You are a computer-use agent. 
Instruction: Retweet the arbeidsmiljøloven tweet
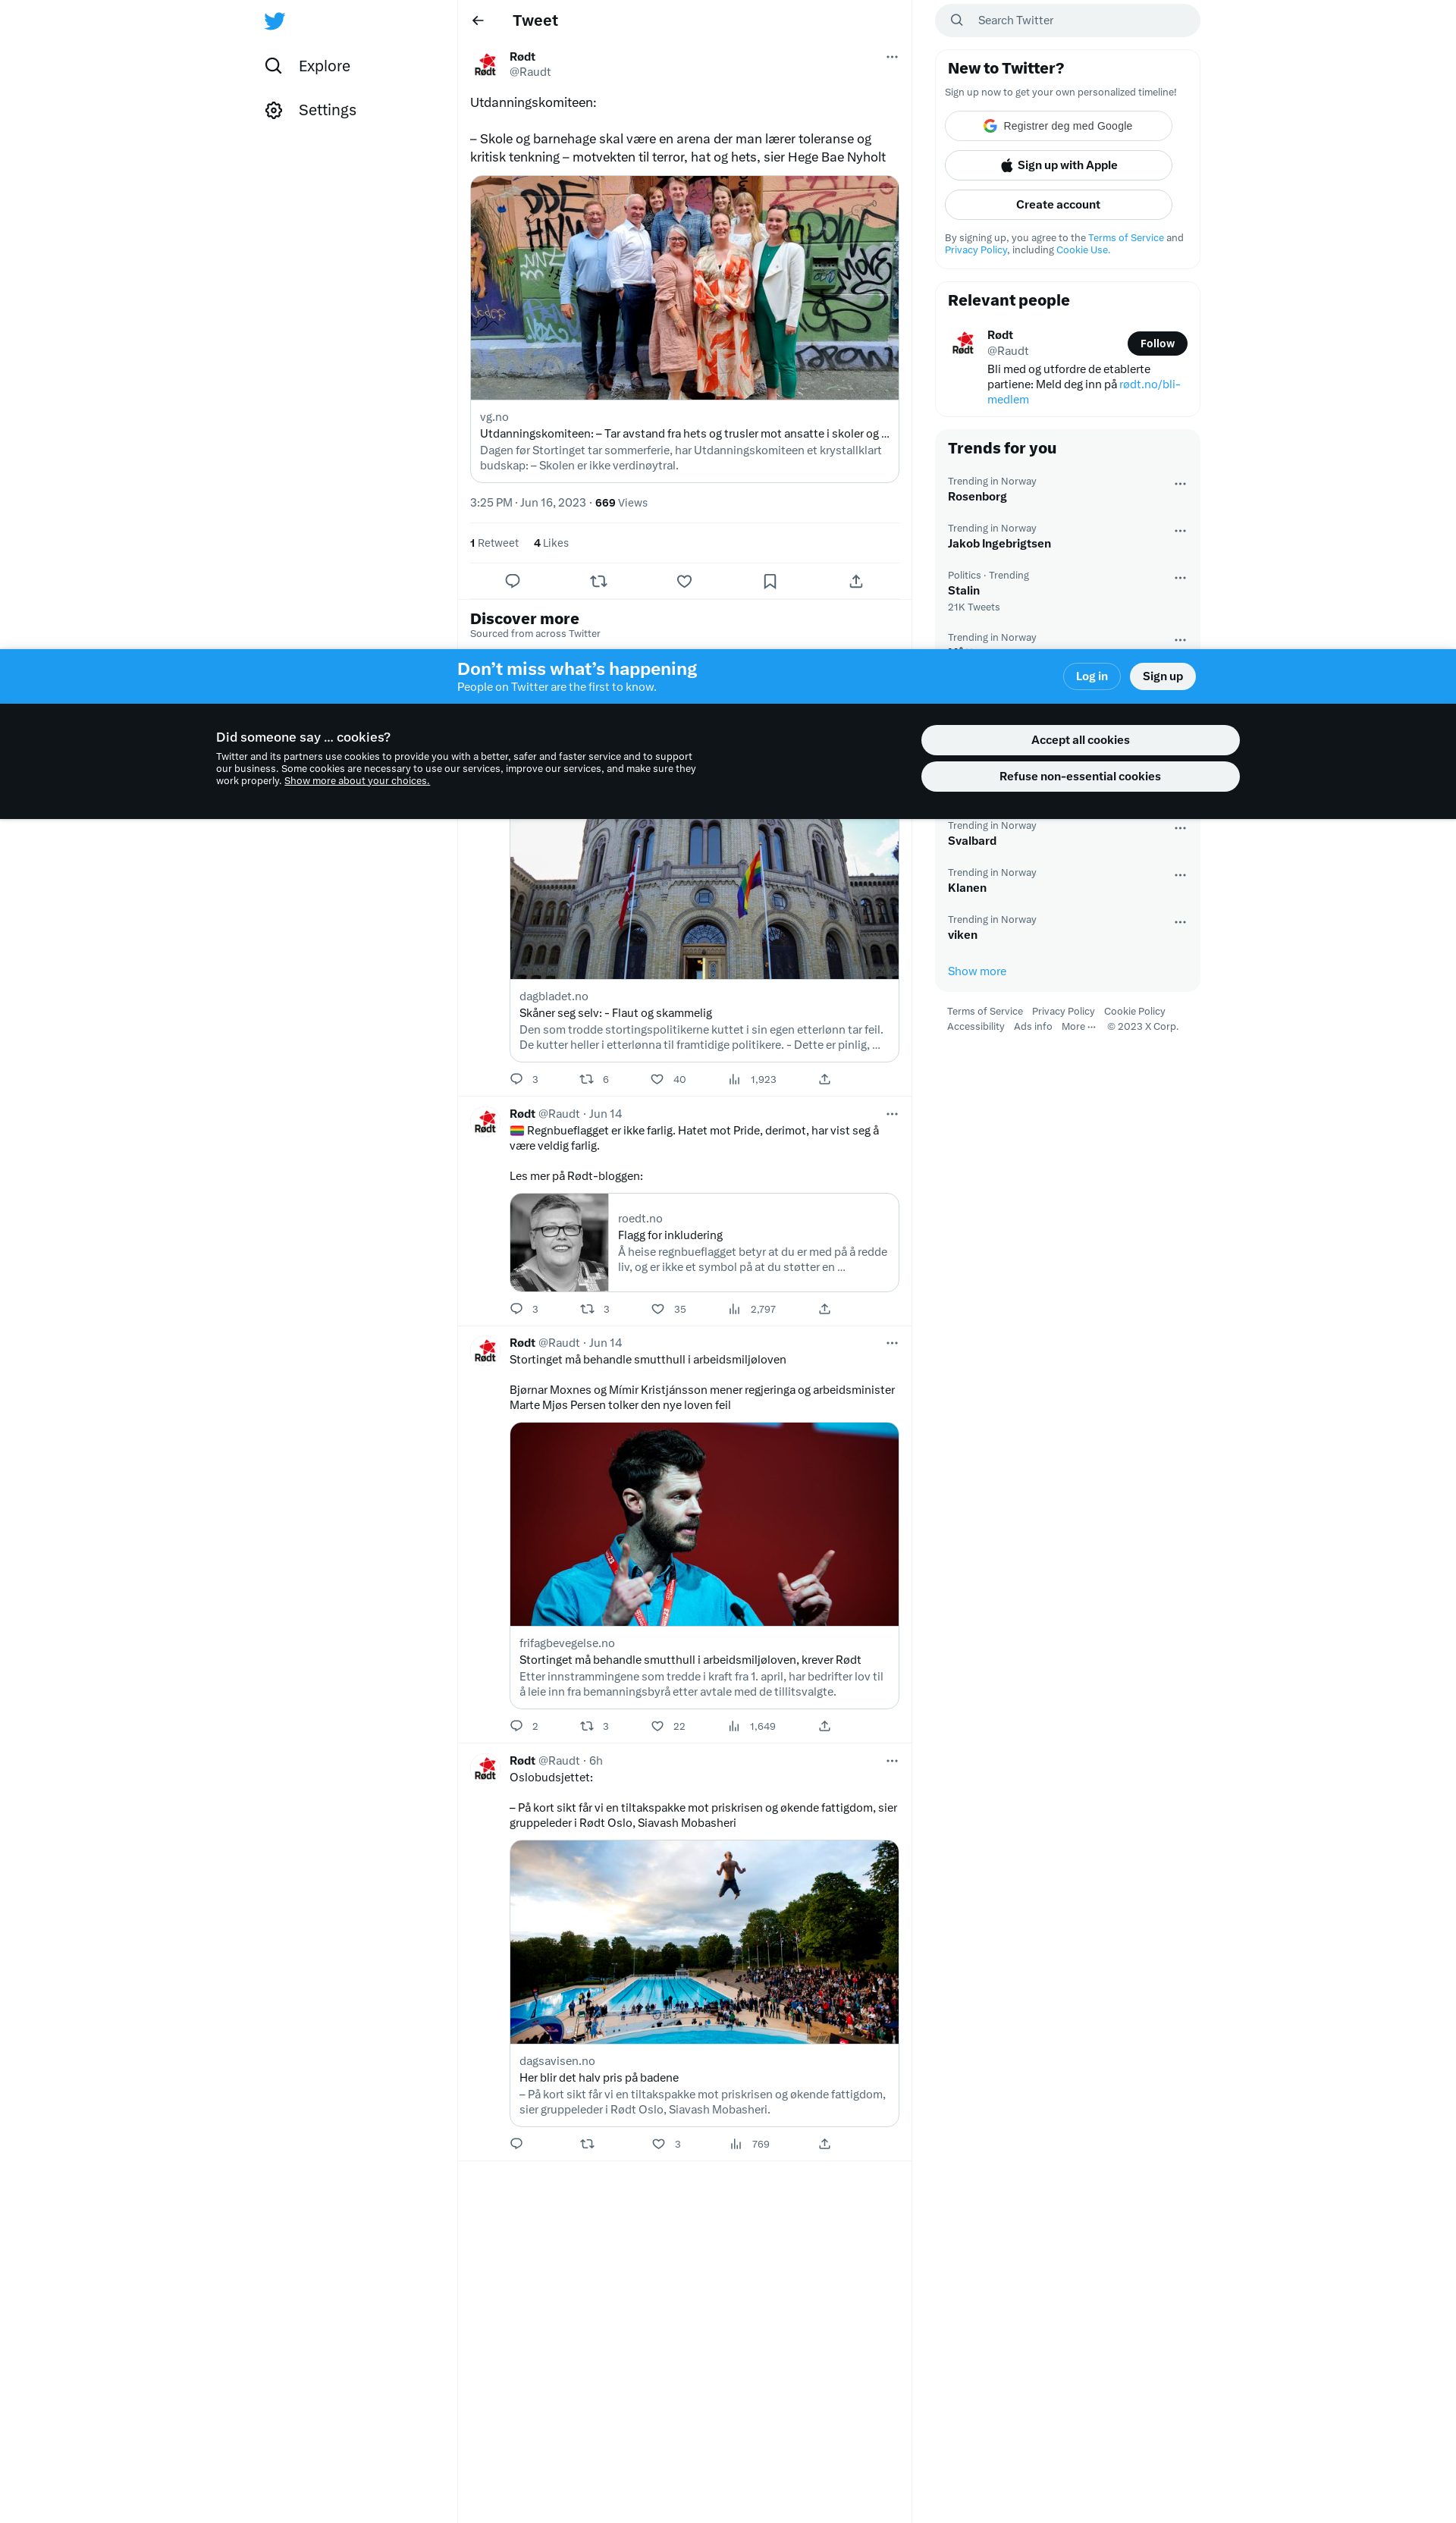click(x=587, y=1726)
